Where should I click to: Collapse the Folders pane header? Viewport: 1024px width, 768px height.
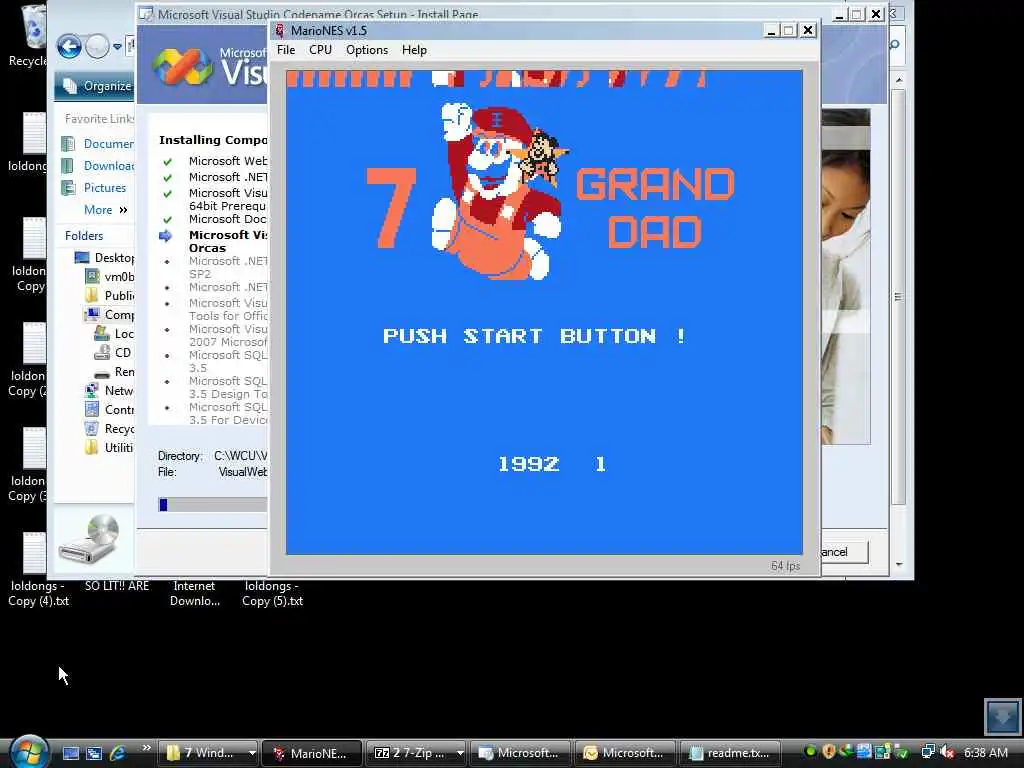point(84,236)
